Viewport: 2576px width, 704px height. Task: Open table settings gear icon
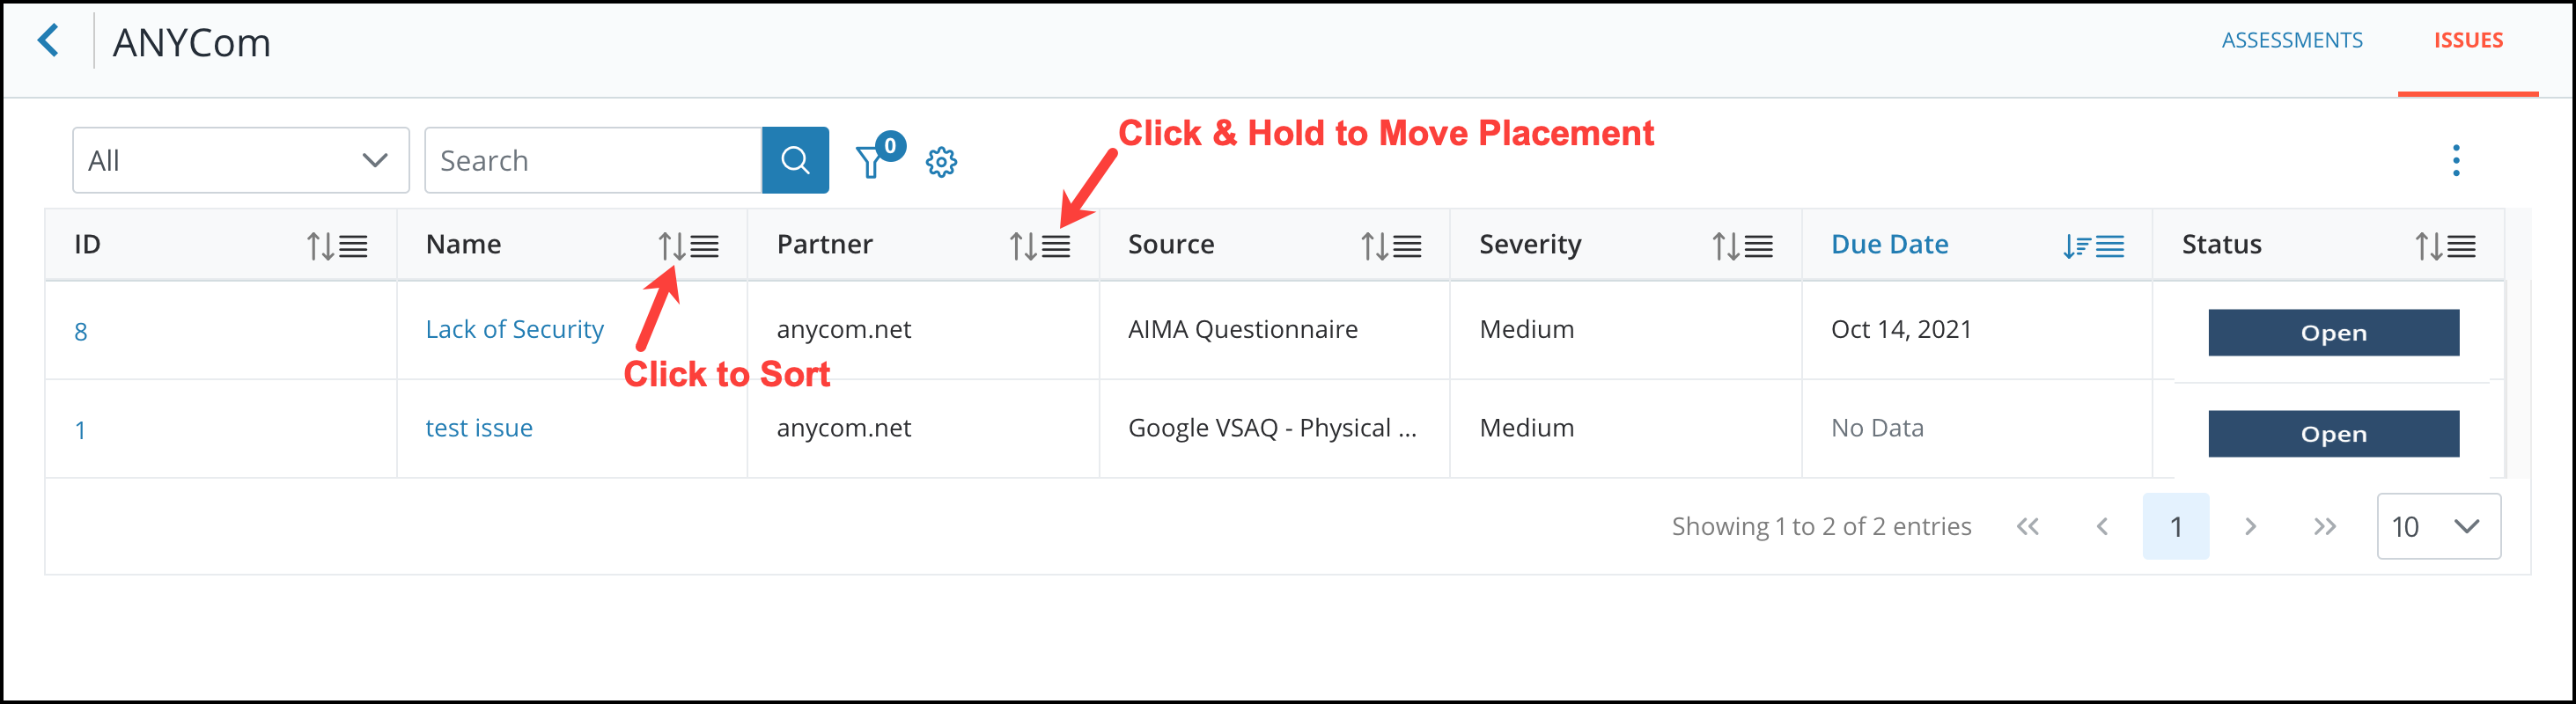tap(941, 161)
